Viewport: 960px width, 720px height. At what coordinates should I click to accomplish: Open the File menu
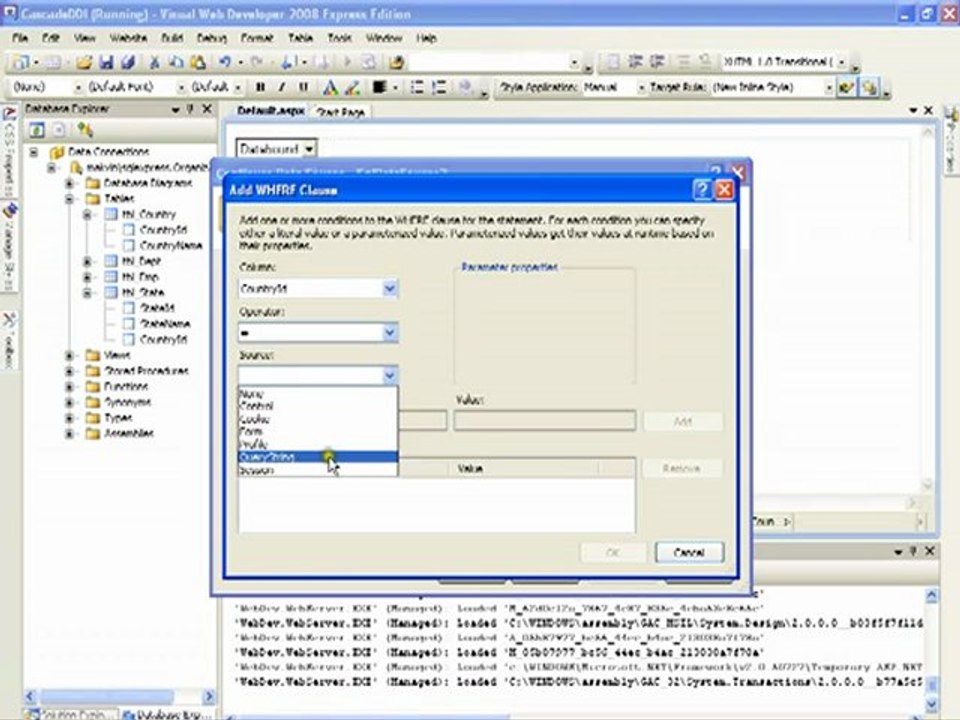pyautogui.click(x=20, y=38)
